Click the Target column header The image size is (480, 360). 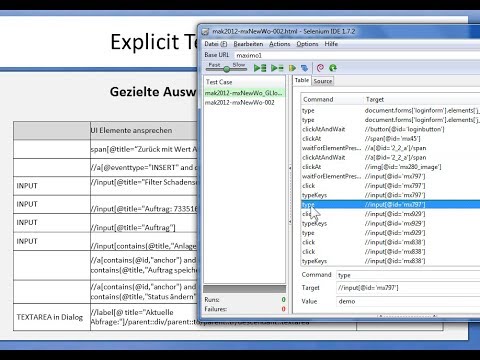(422, 99)
